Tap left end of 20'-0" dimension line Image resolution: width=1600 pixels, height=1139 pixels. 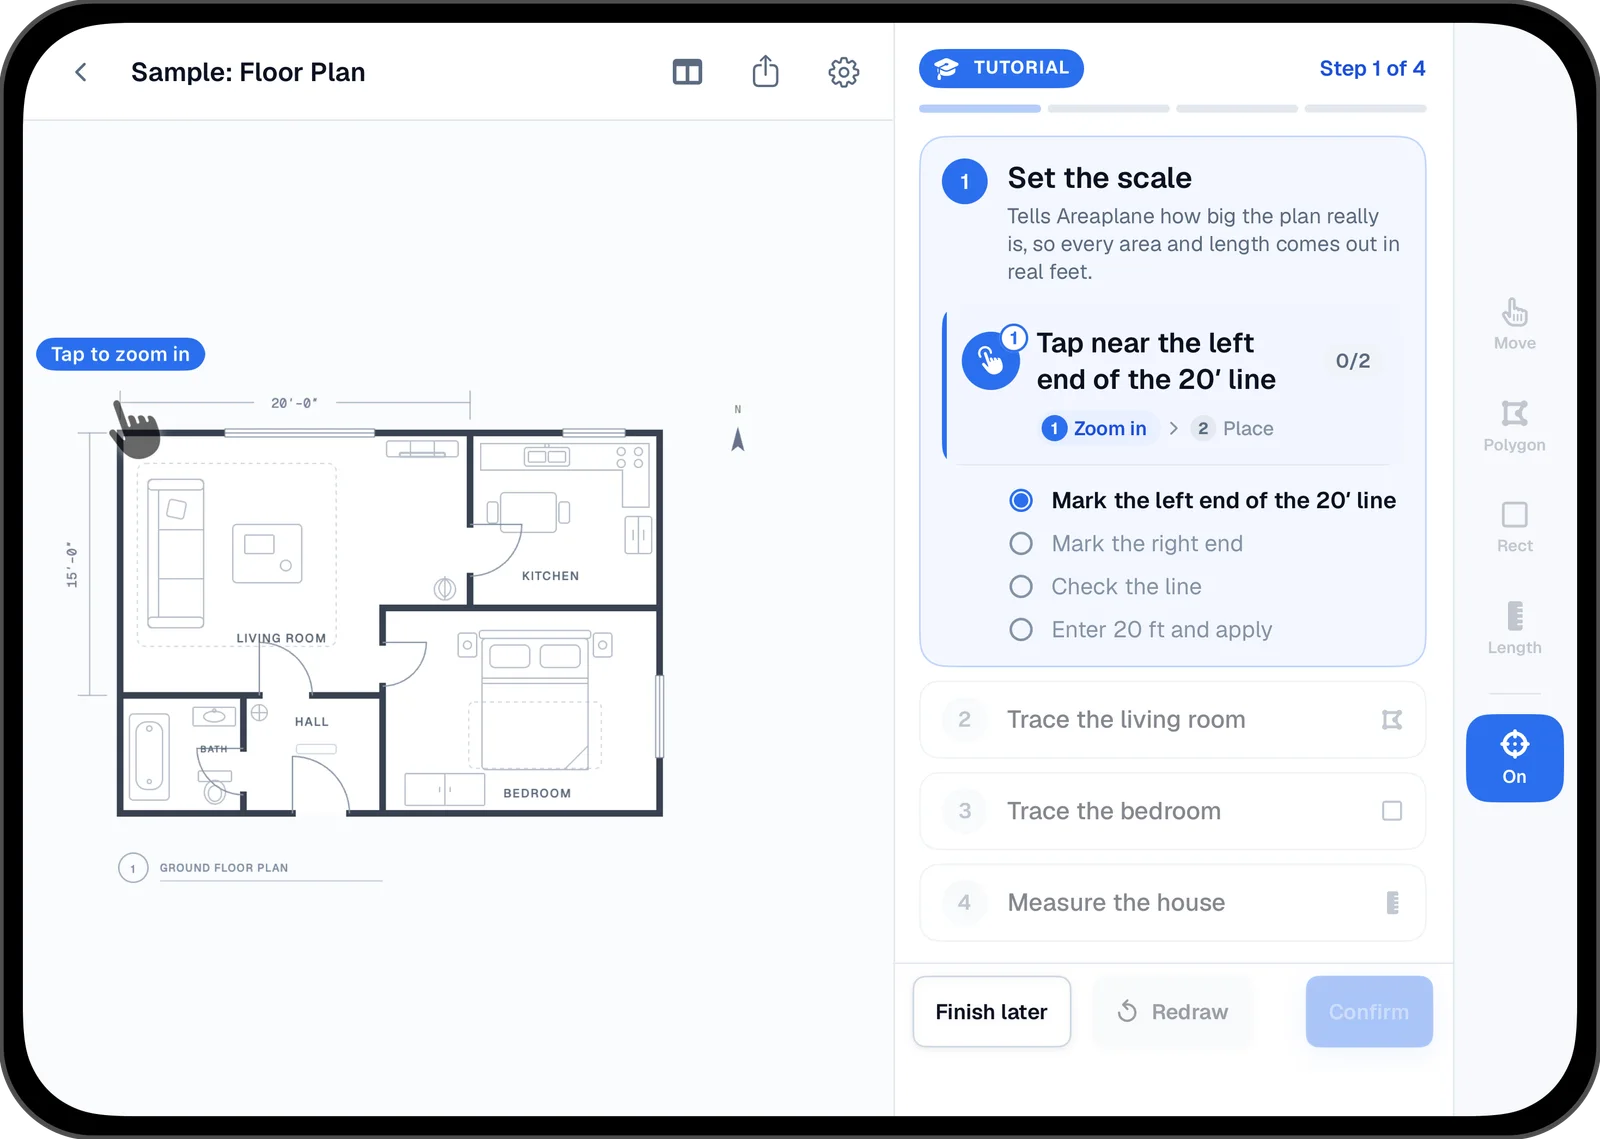tap(118, 403)
